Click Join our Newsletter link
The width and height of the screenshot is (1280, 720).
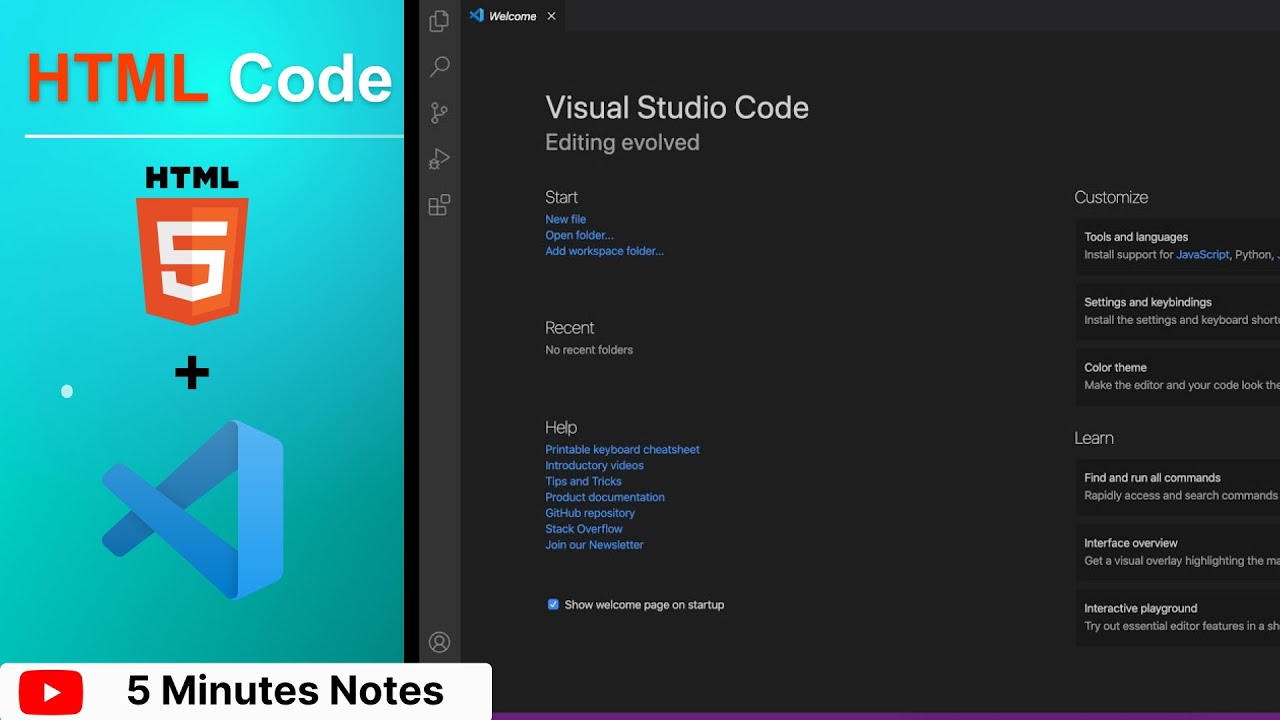594,545
